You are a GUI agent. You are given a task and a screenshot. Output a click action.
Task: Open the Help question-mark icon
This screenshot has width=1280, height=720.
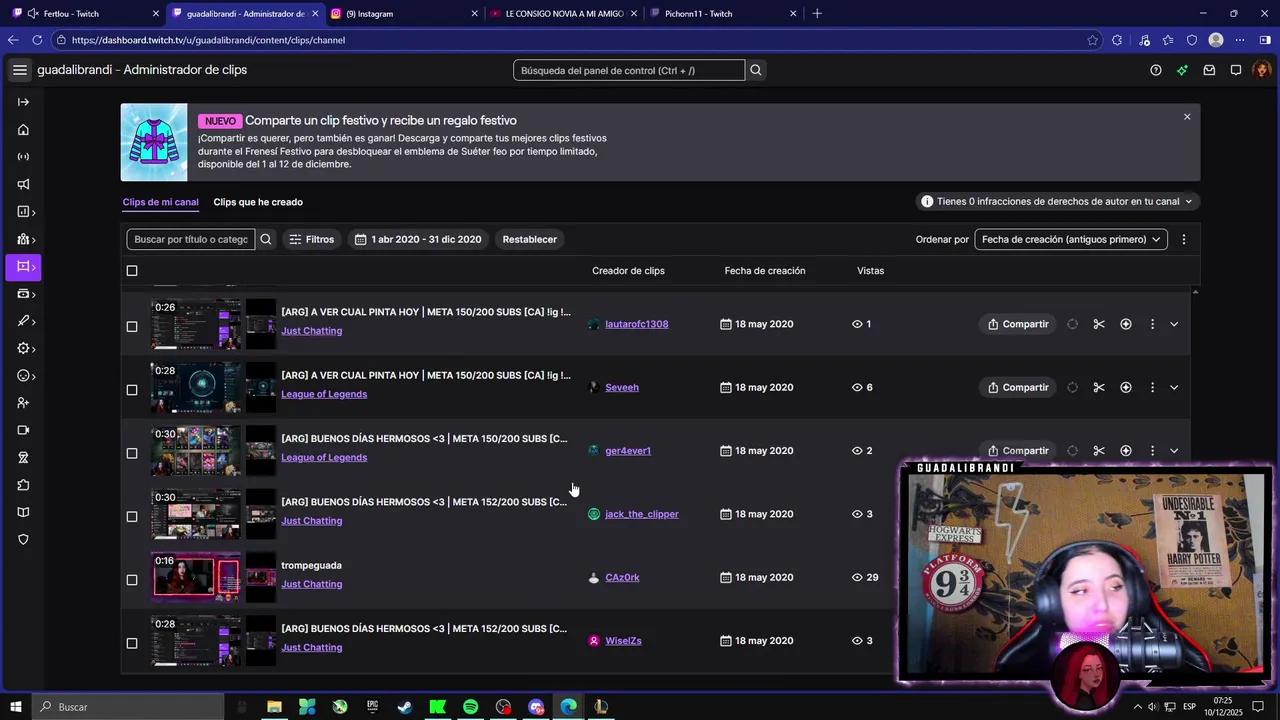click(x=1156, y=70)
